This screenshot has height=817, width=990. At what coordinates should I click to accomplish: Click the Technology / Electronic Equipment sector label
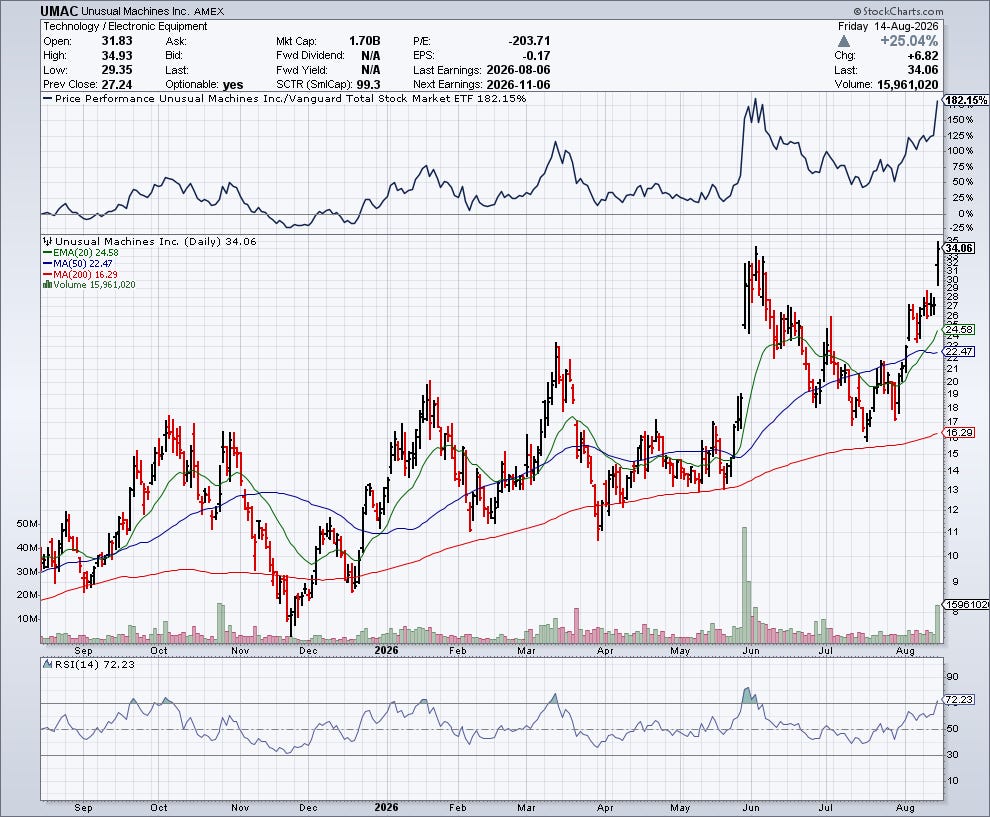point(125,27)
